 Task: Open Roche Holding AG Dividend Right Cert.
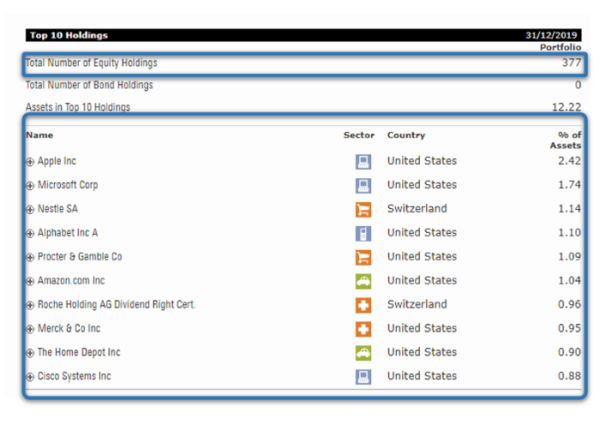[x=116, y=305]
